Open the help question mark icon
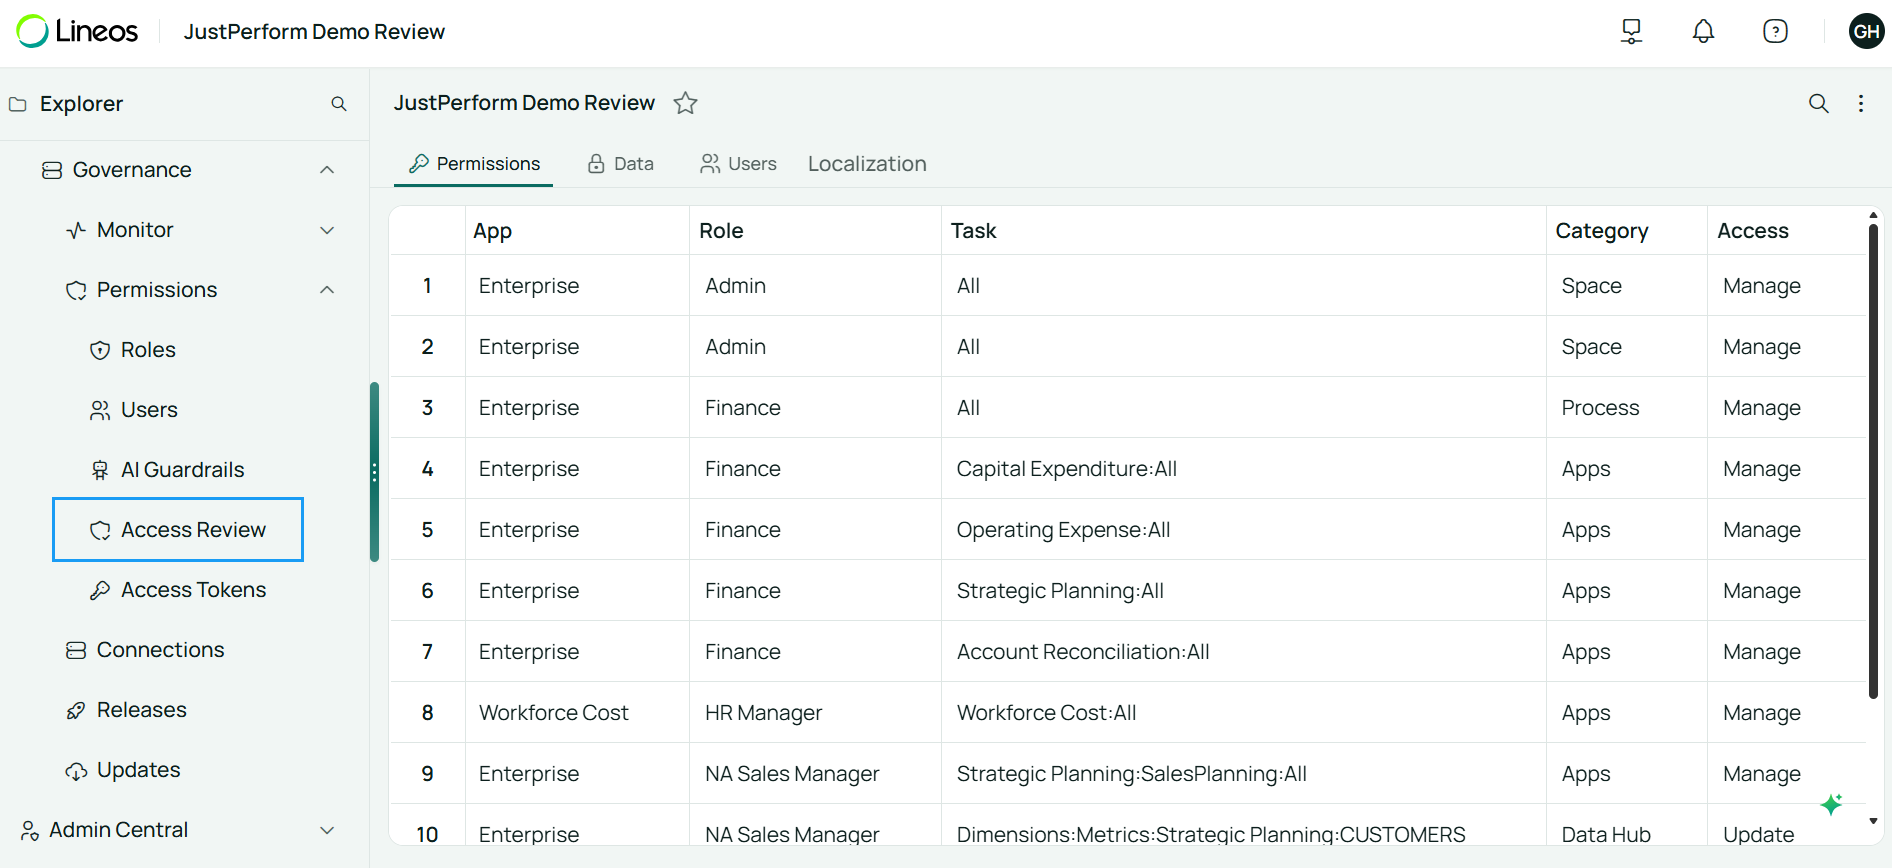This screenshot has height=868, width=1892. (1775, 31)
